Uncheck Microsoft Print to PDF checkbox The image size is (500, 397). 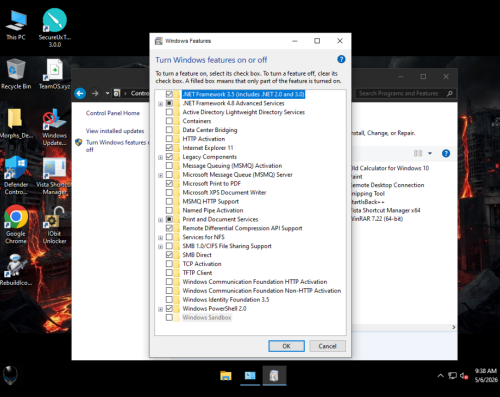pos(169,183)
